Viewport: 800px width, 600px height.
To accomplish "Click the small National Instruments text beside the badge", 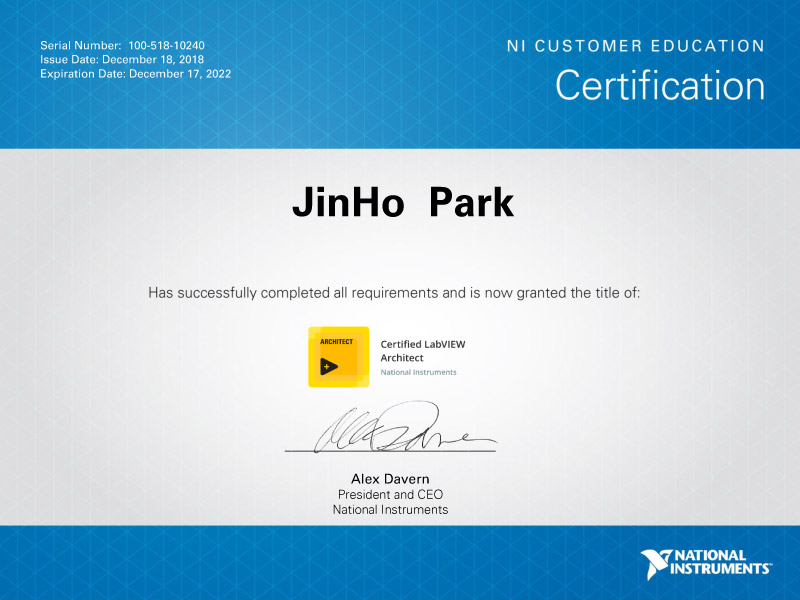I will click(418, 372).
